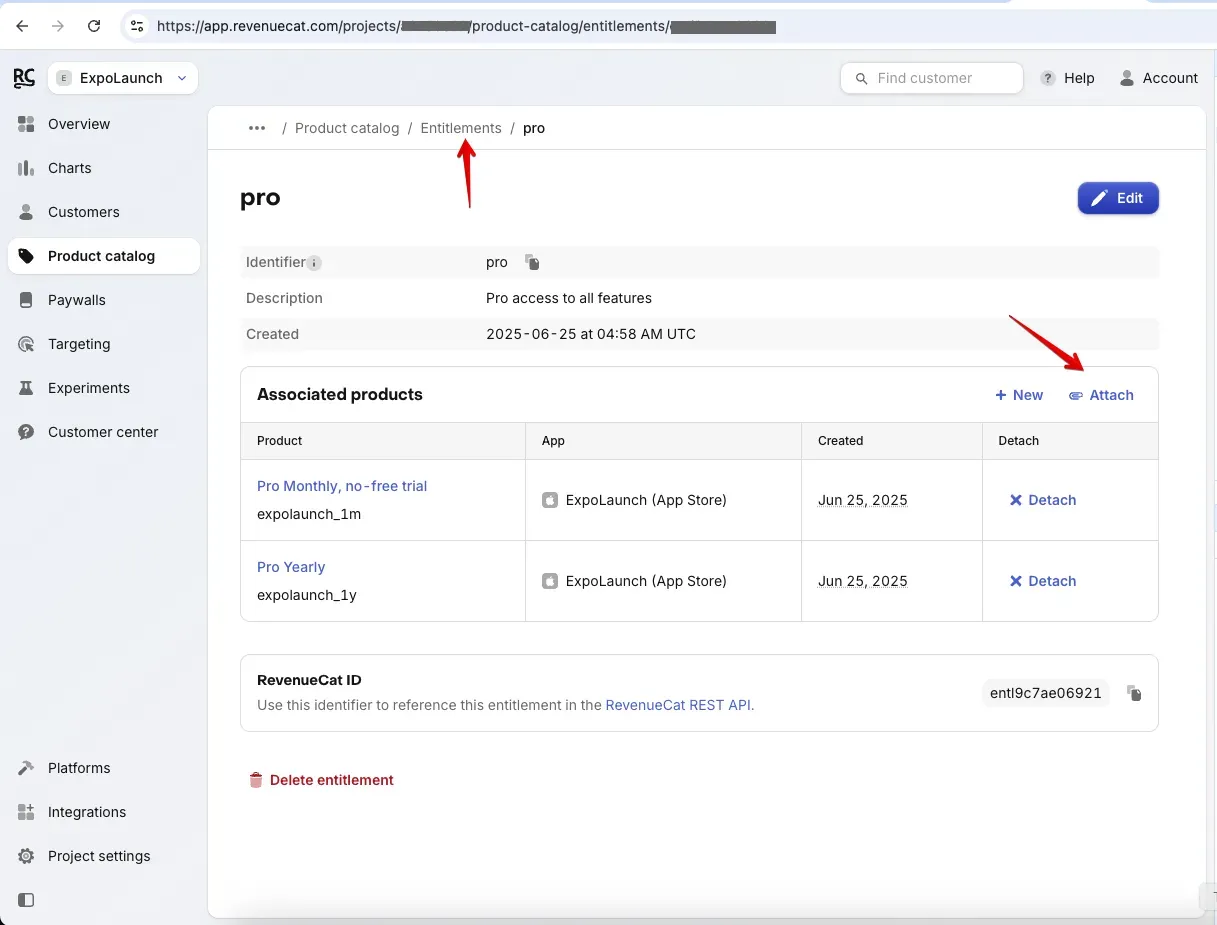The width and height of the screenshot is (1217, 925).
Task: Open Pro Monthly, no-free trial product
Action: point(342,486)
